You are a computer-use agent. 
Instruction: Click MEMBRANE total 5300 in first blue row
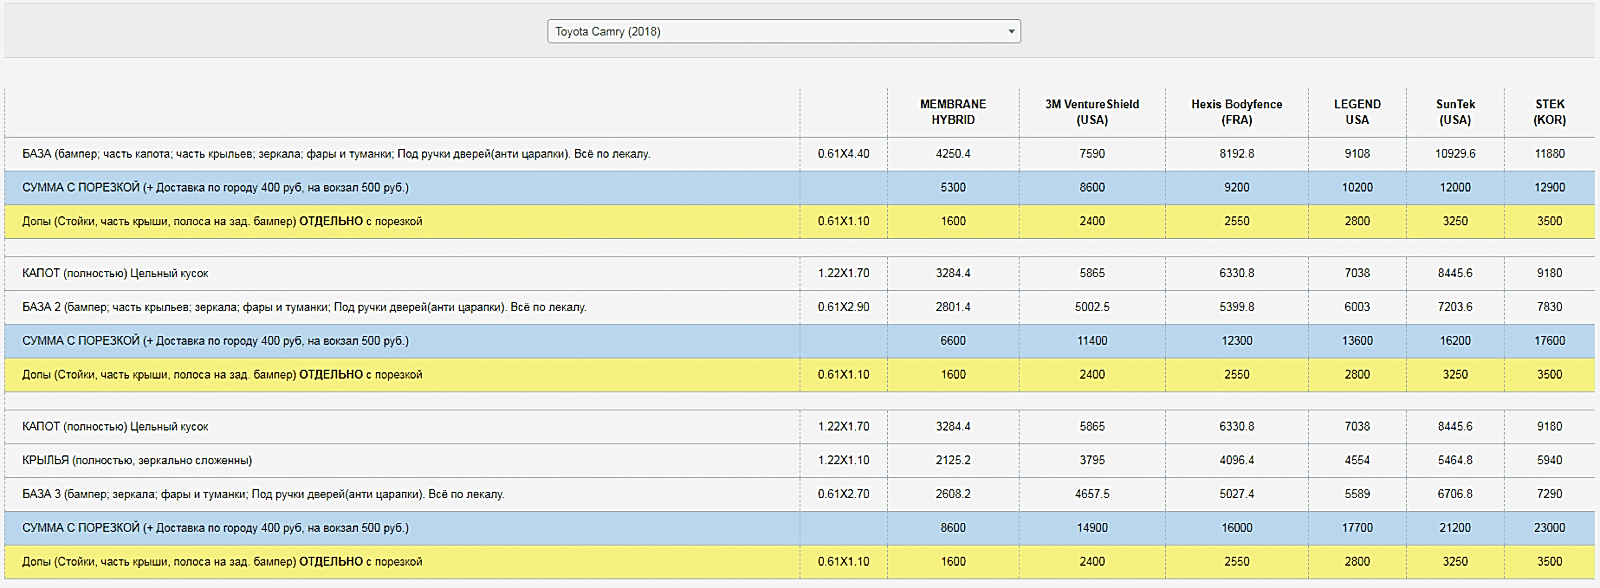[x=953, y=188]
